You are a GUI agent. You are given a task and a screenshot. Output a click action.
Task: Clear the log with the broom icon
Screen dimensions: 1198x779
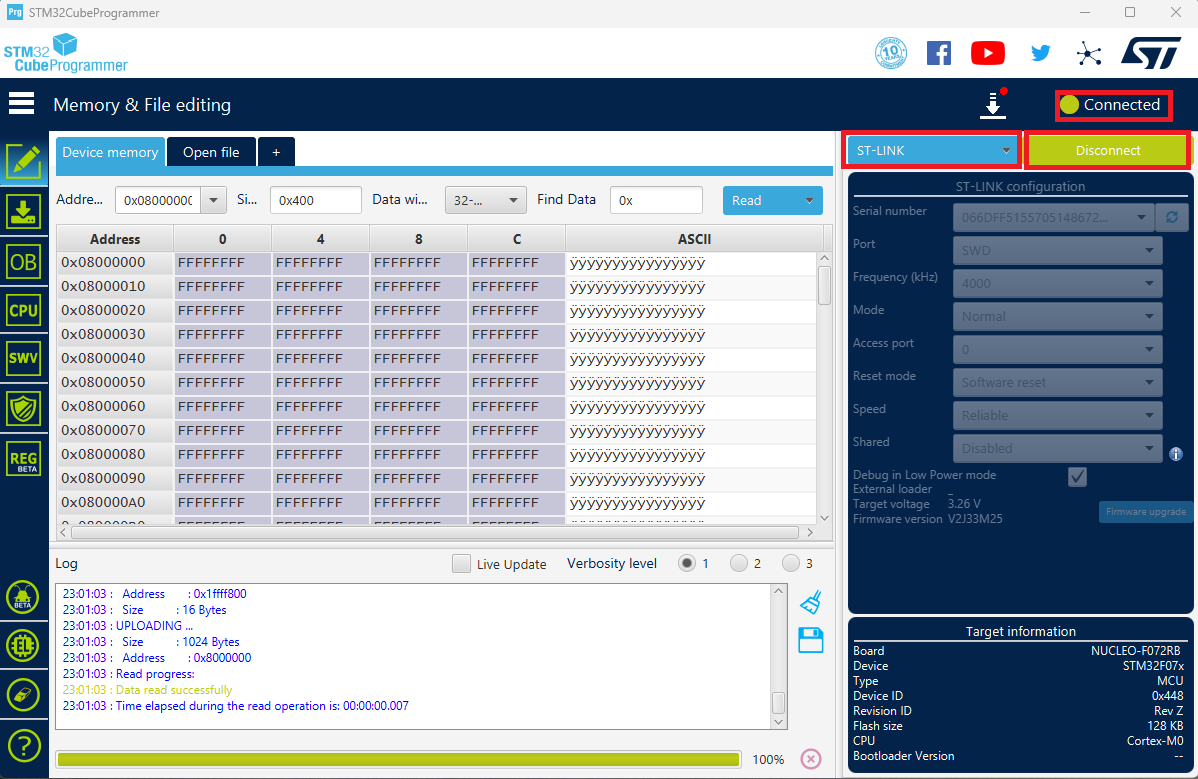(x=811, y=602)
